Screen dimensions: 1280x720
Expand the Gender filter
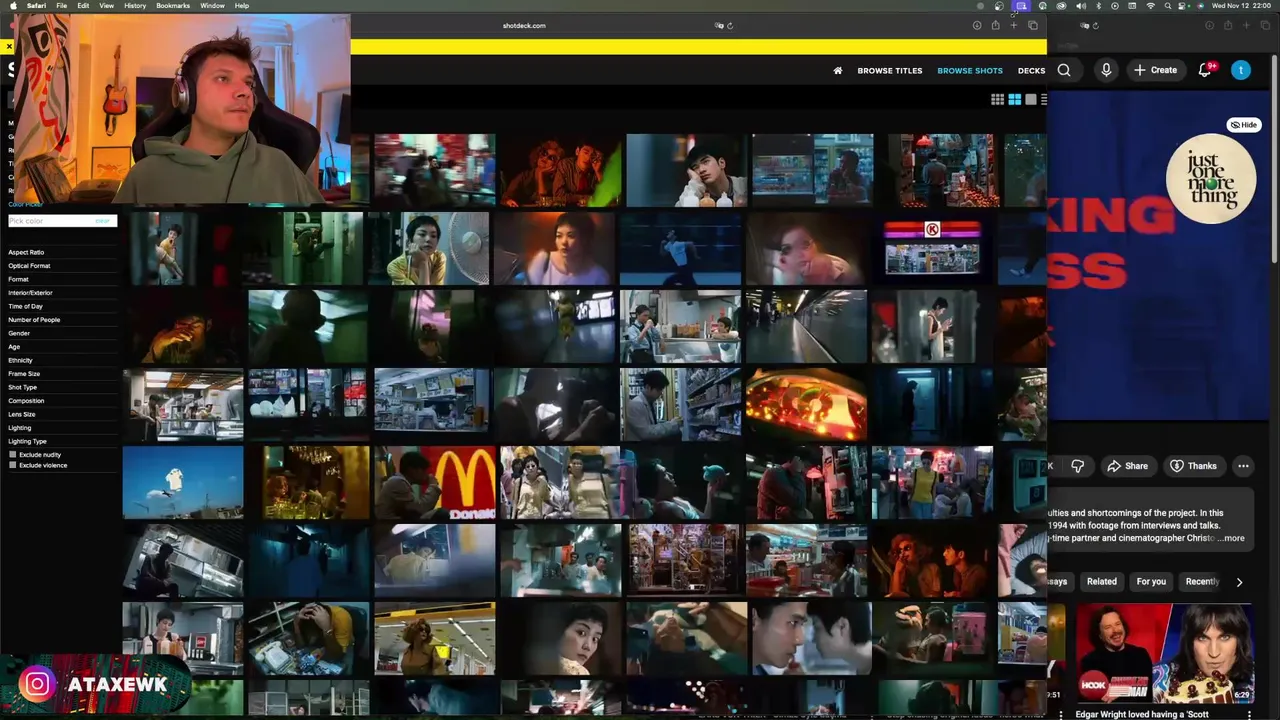[x=19, y=333]
